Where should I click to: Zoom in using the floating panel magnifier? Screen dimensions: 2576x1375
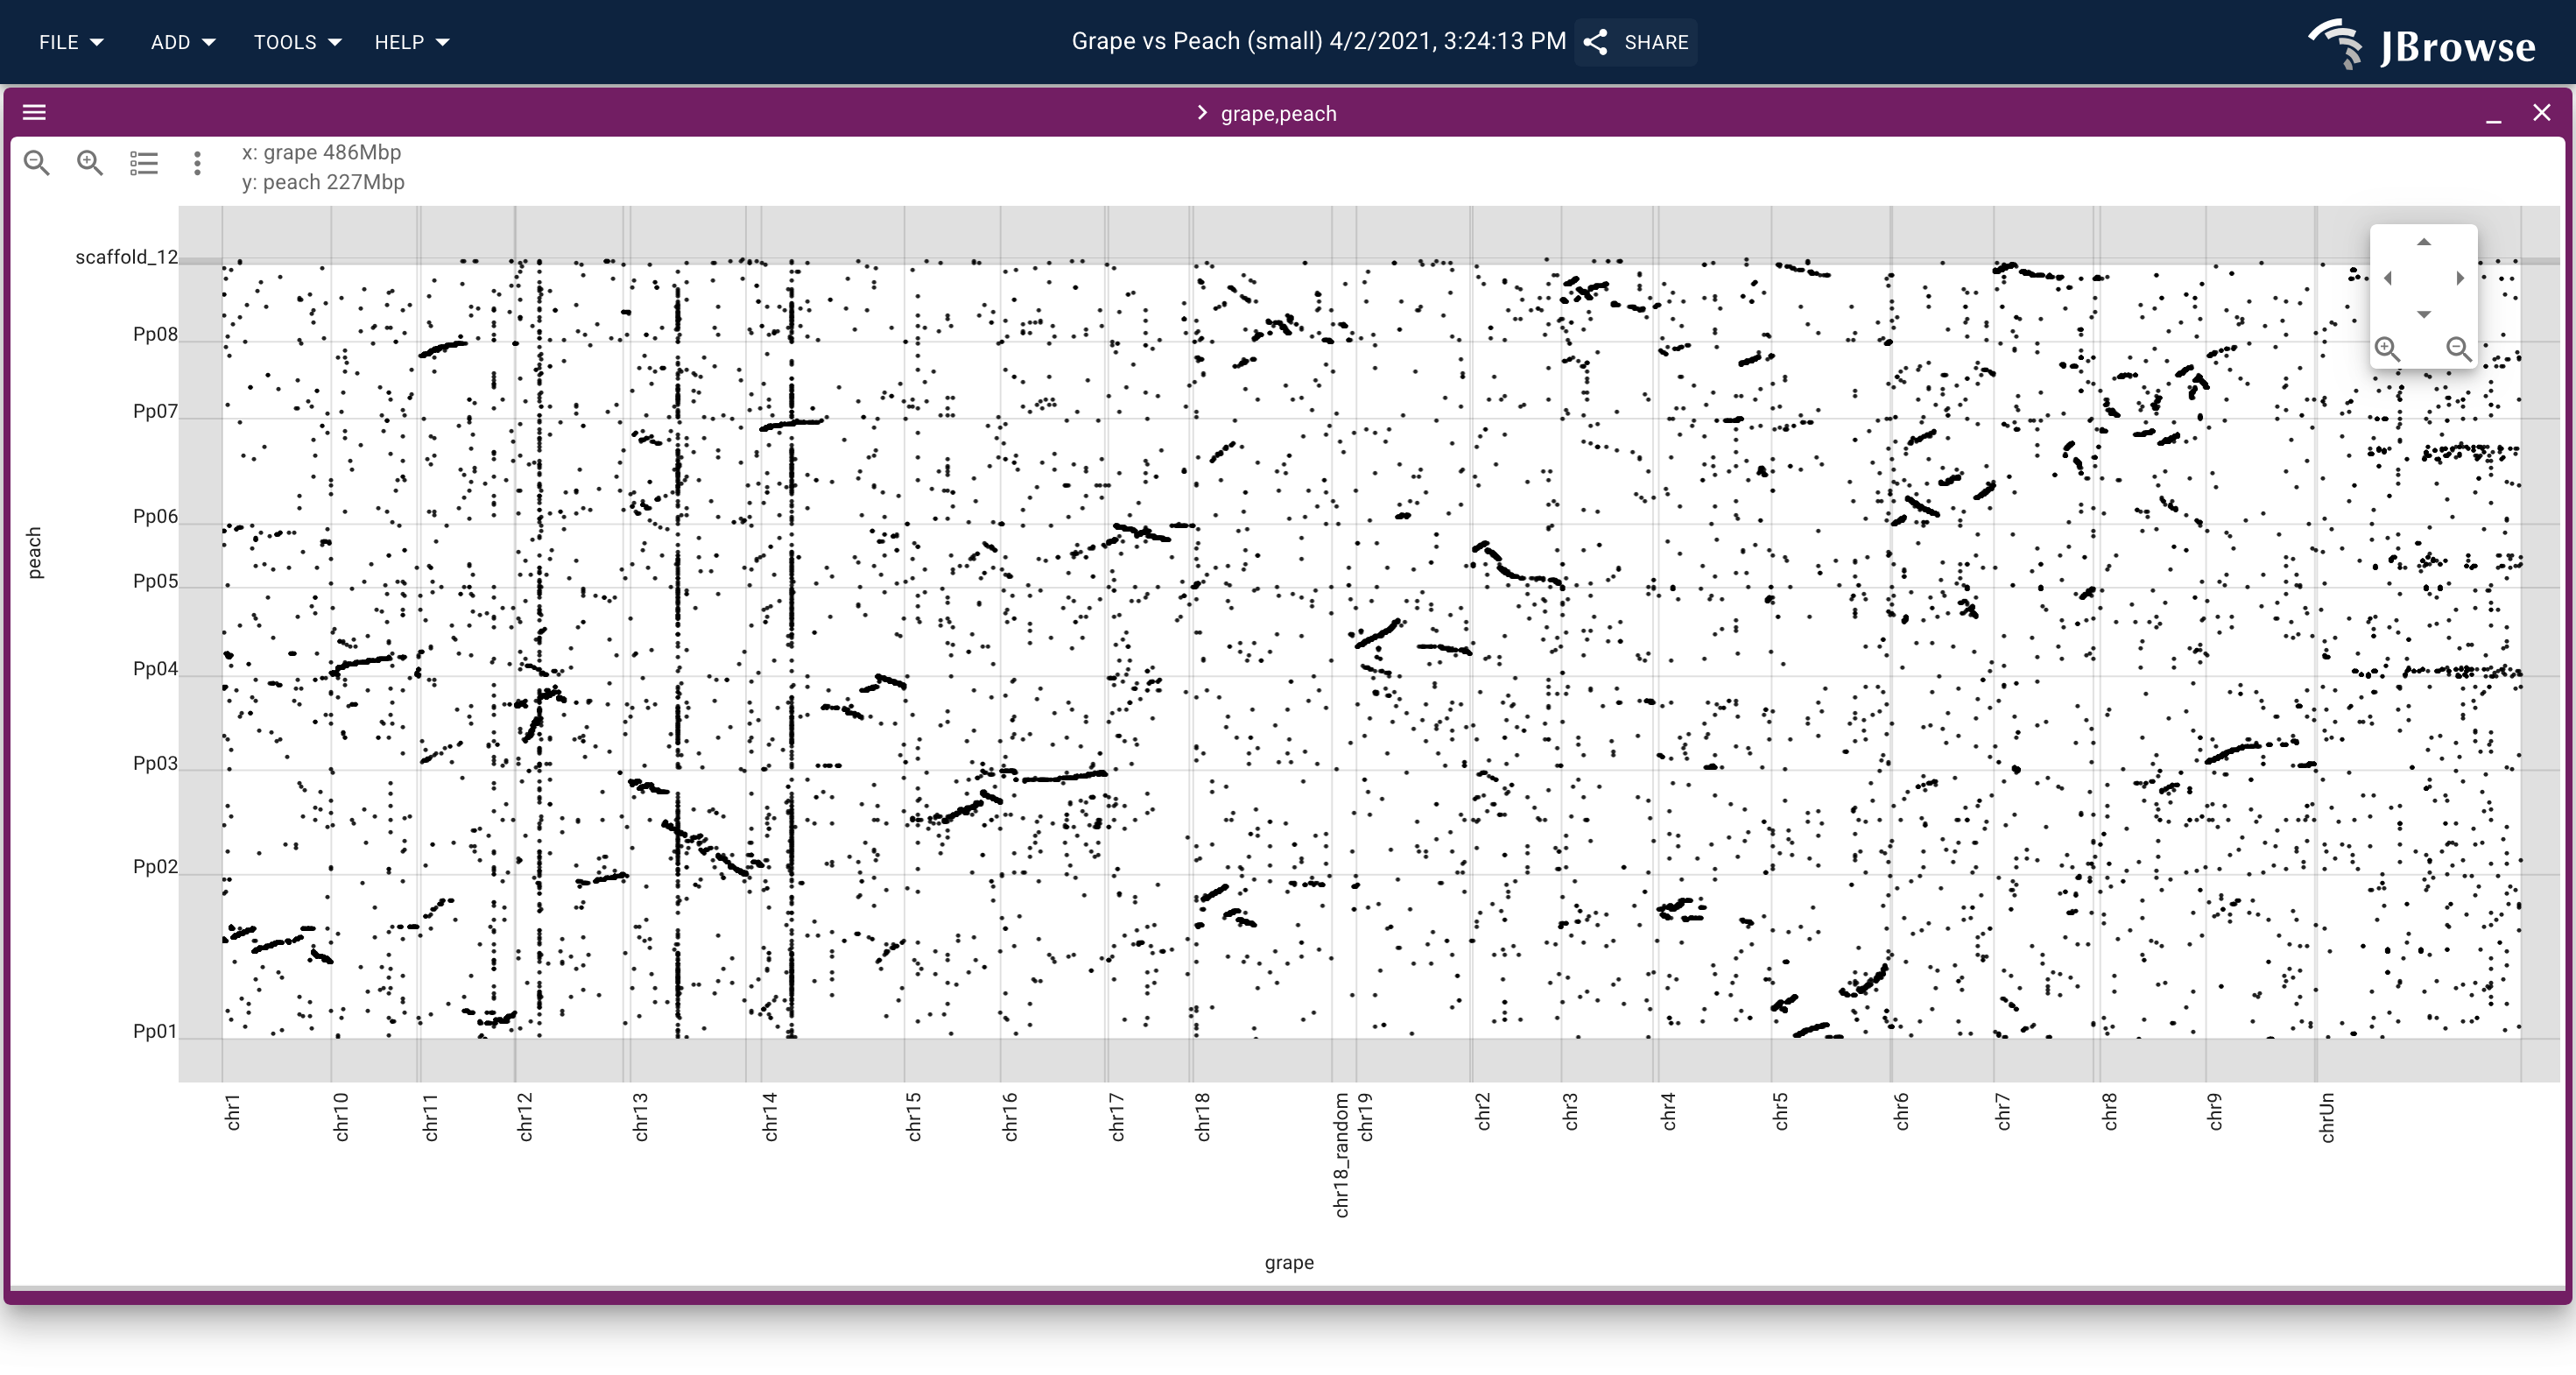coord(2388,348)
